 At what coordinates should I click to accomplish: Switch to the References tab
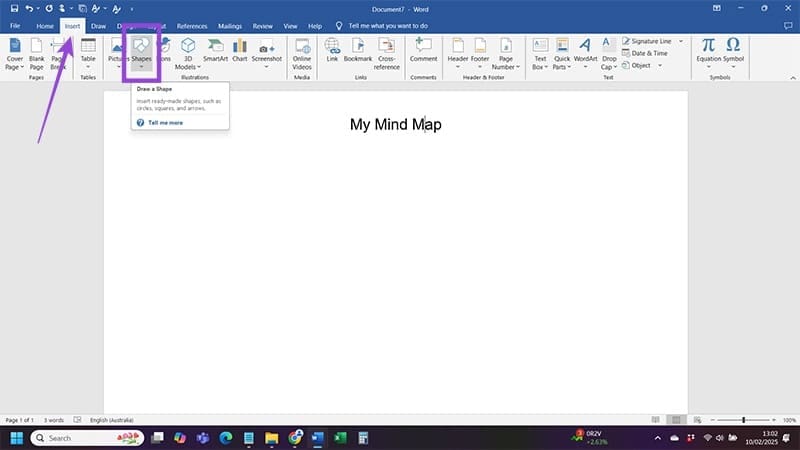pos(192,25)
